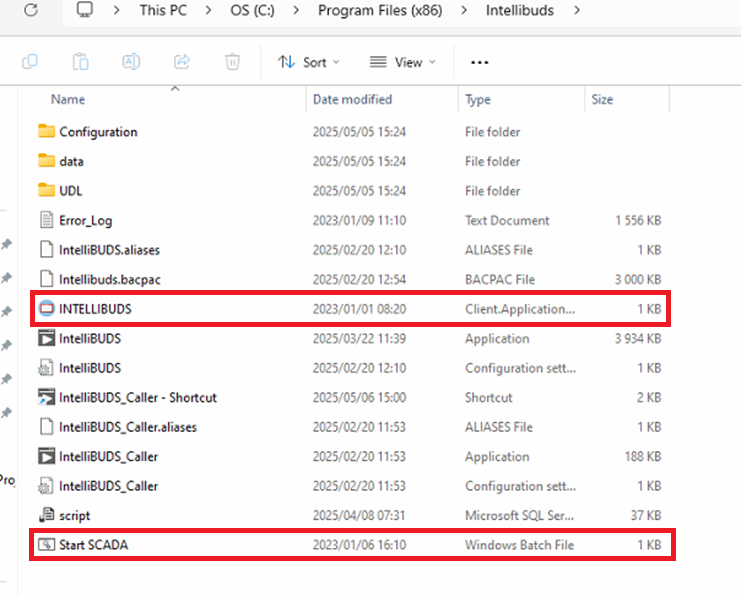Click the 3 000 KB size cell

coord(638,279)
